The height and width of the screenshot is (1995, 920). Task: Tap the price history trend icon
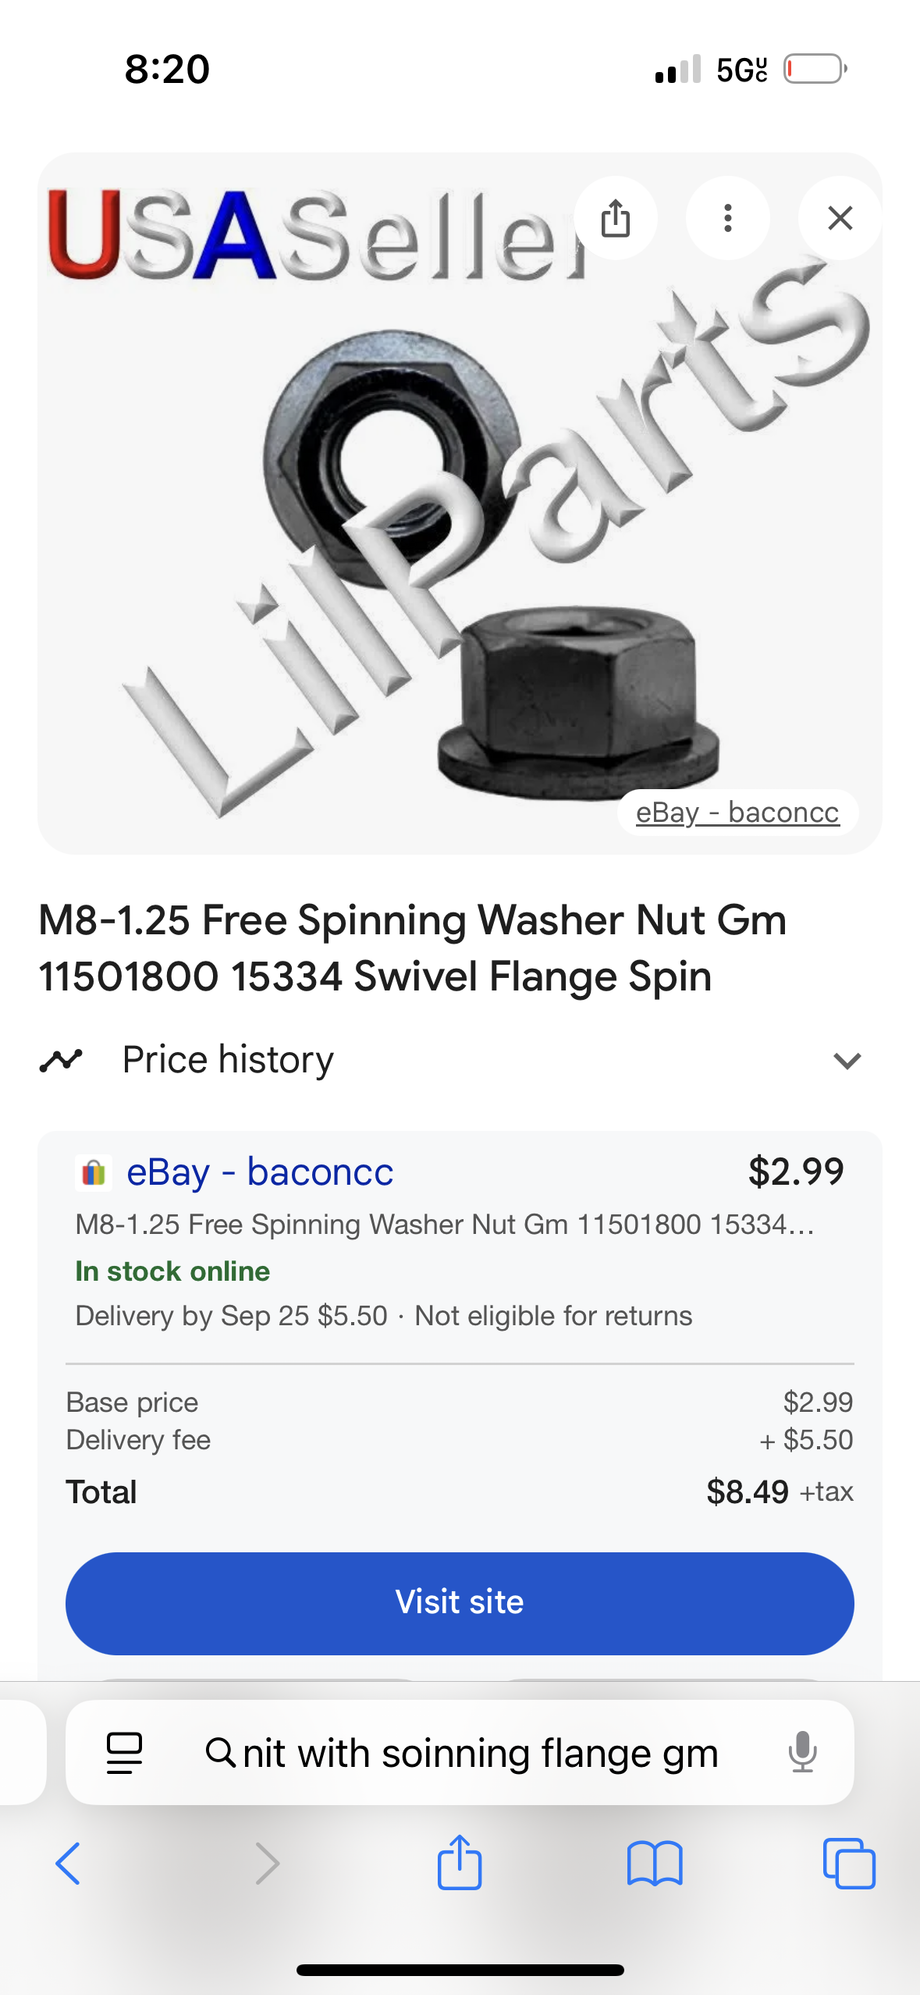(x=61, y=1060)
